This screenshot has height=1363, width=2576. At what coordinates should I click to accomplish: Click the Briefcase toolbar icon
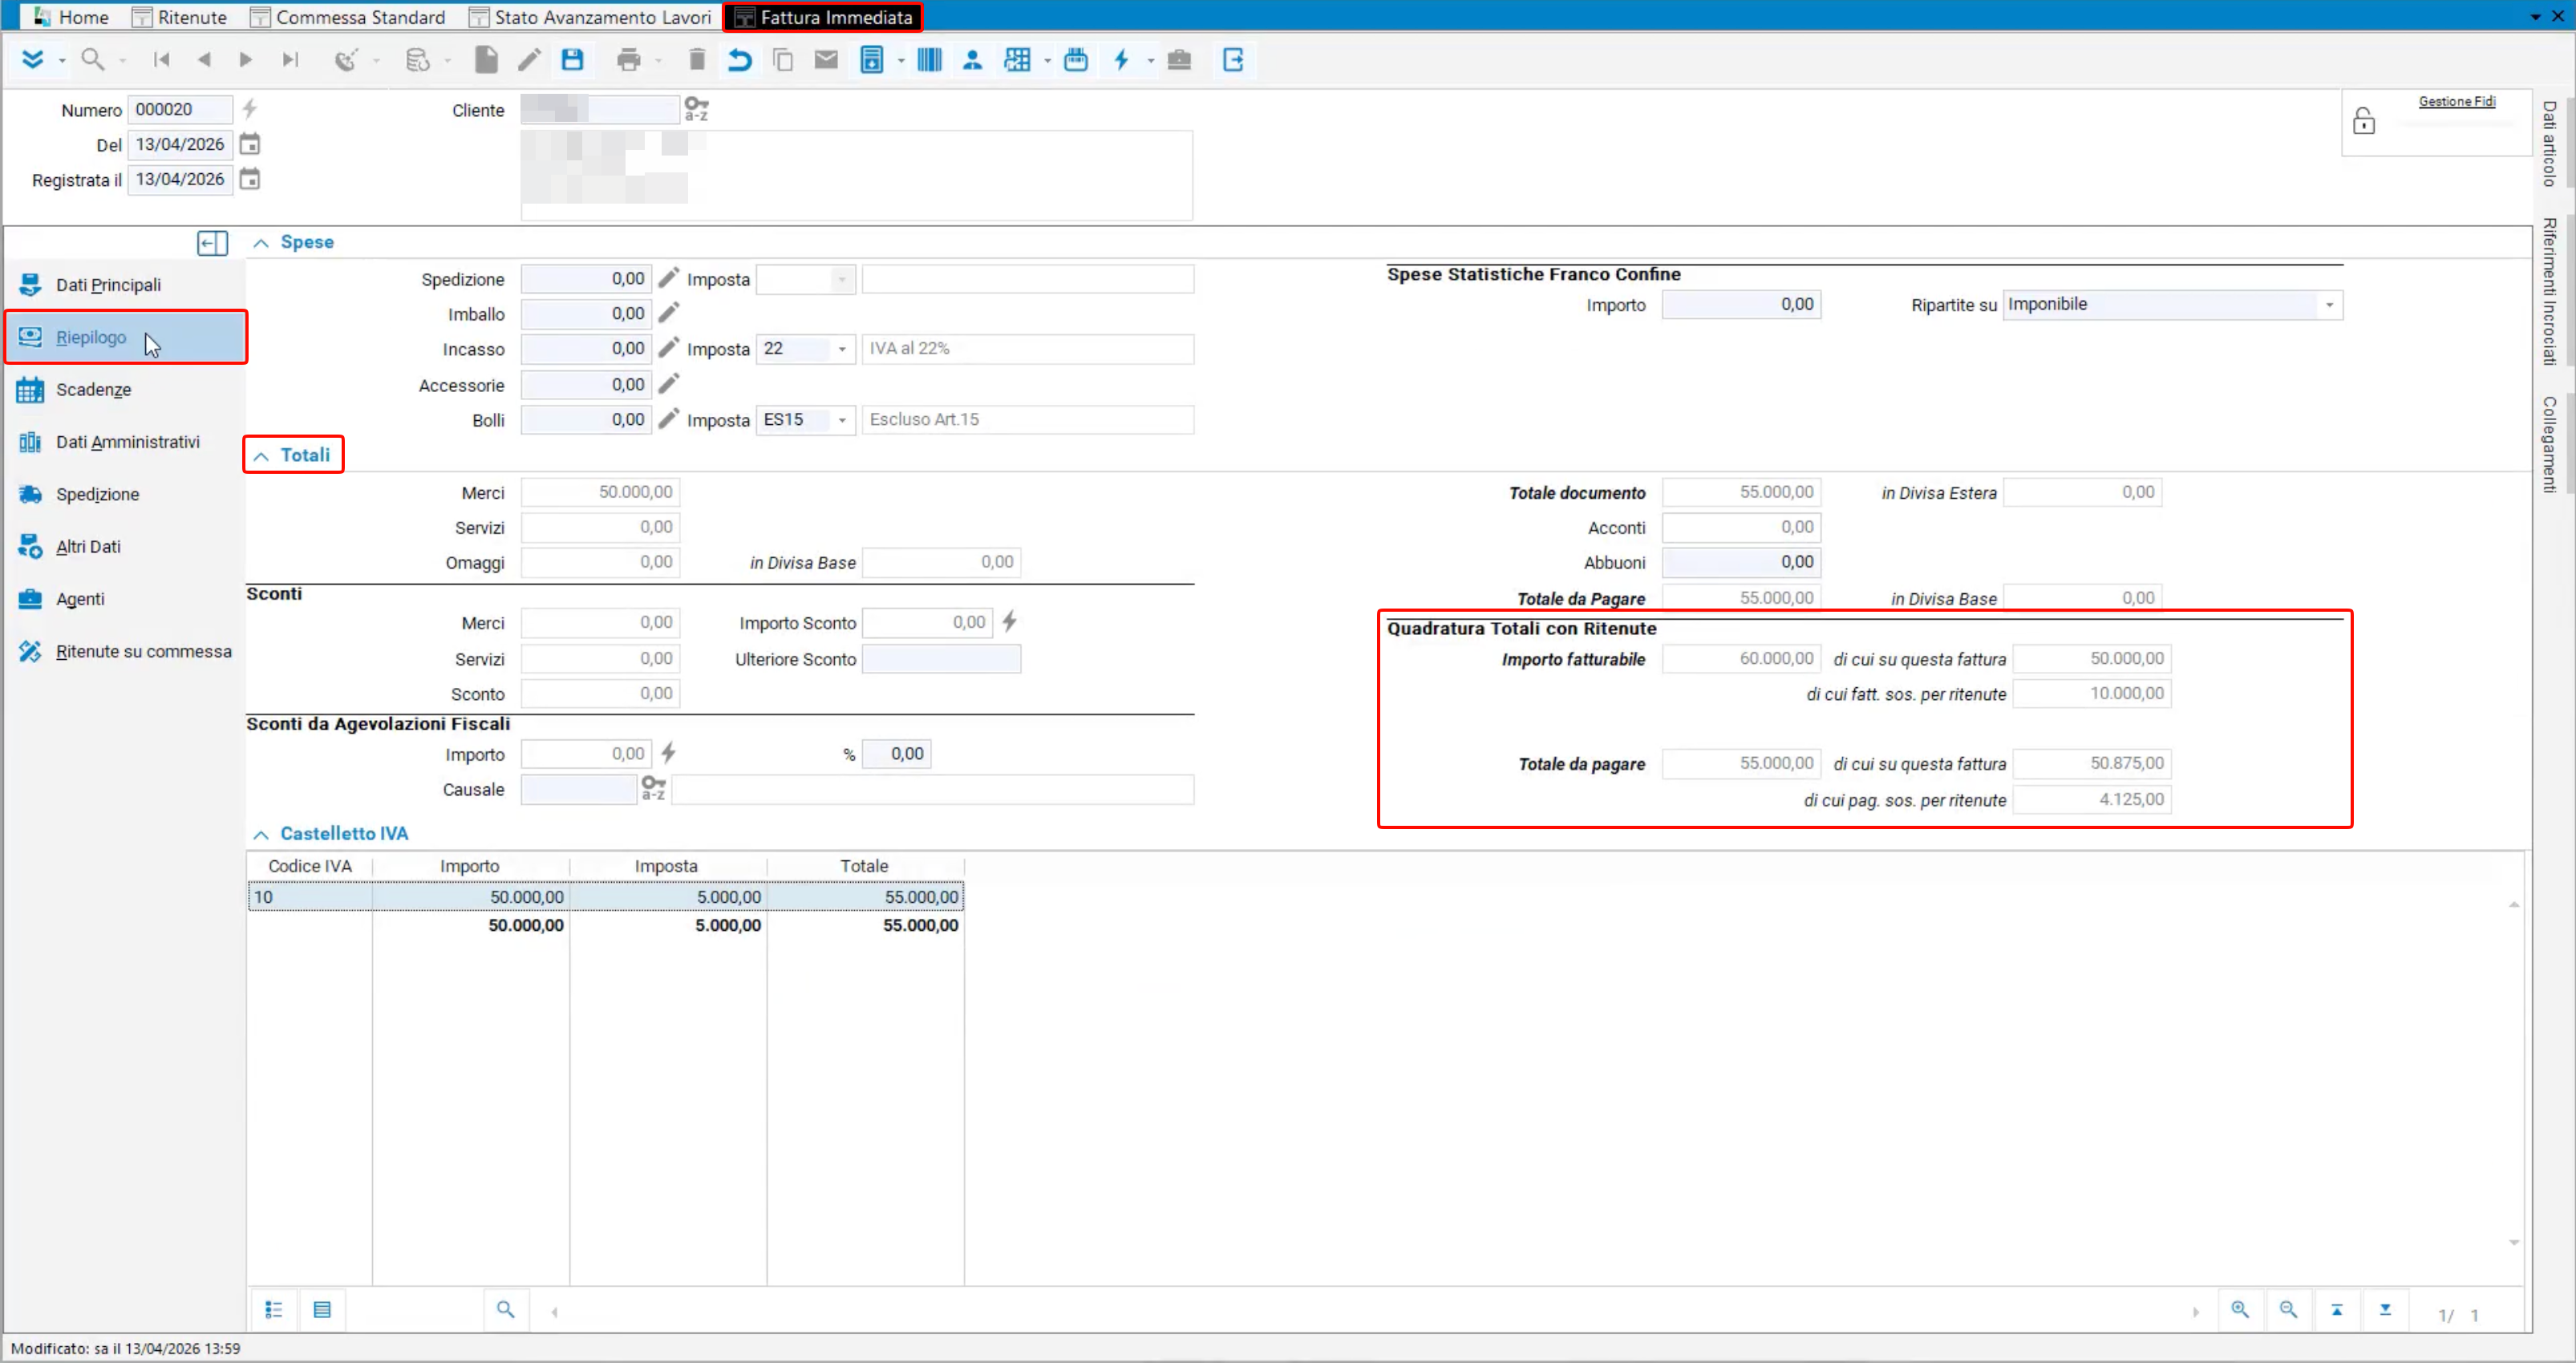pyautogui.click(x=1179, y=60)
